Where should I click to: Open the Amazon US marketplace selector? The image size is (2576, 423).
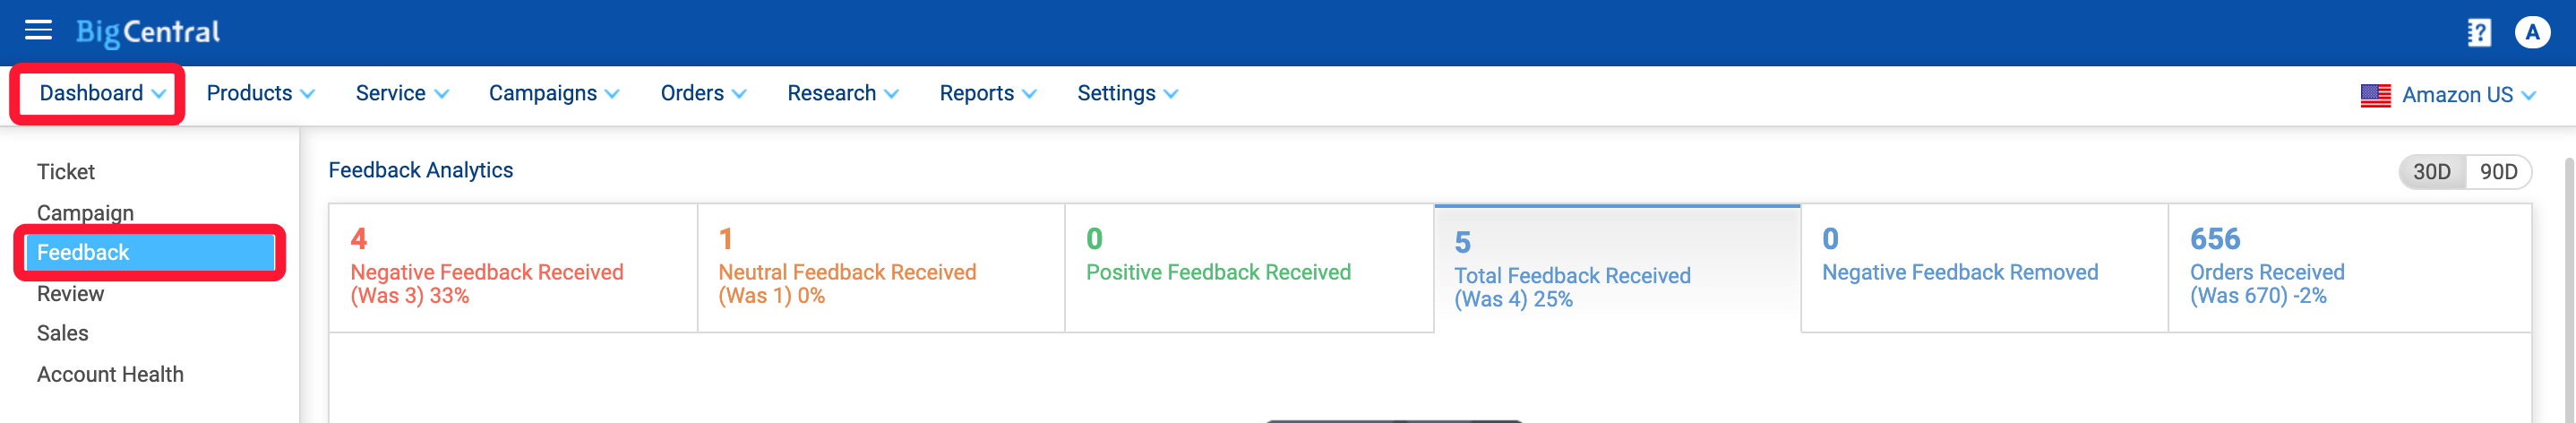coord(2449,95)
